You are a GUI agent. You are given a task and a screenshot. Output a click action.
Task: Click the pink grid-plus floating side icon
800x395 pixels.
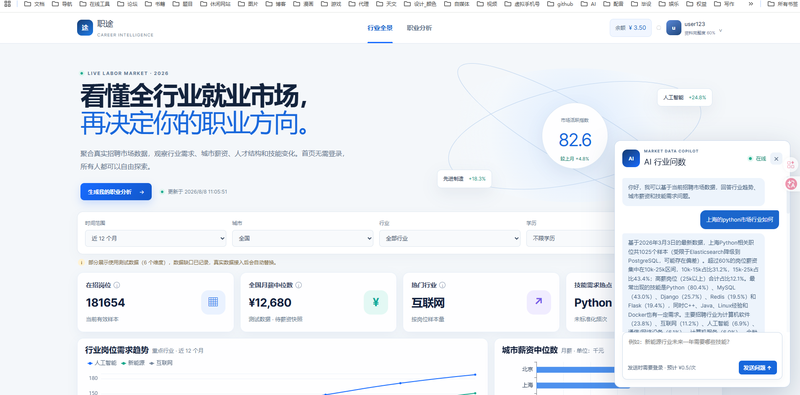coord(791,164)
